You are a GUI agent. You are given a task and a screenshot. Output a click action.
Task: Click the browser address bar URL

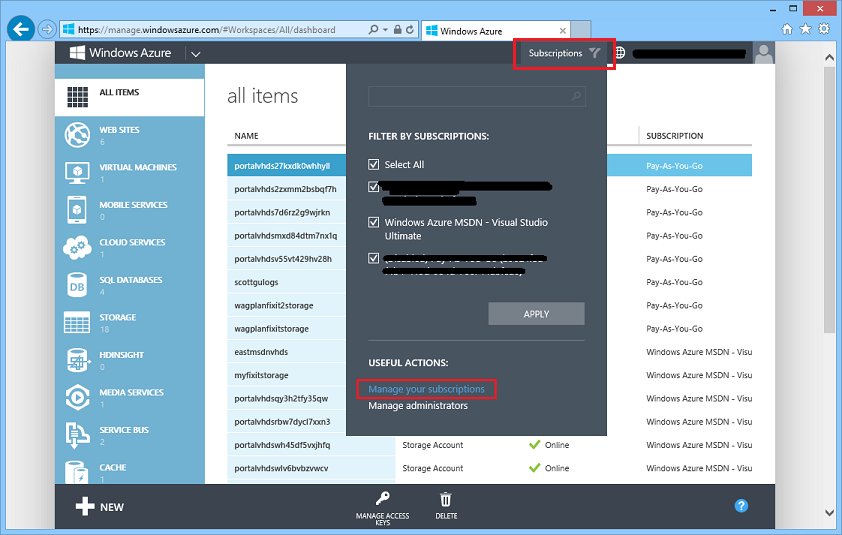[x=207, y=30]
